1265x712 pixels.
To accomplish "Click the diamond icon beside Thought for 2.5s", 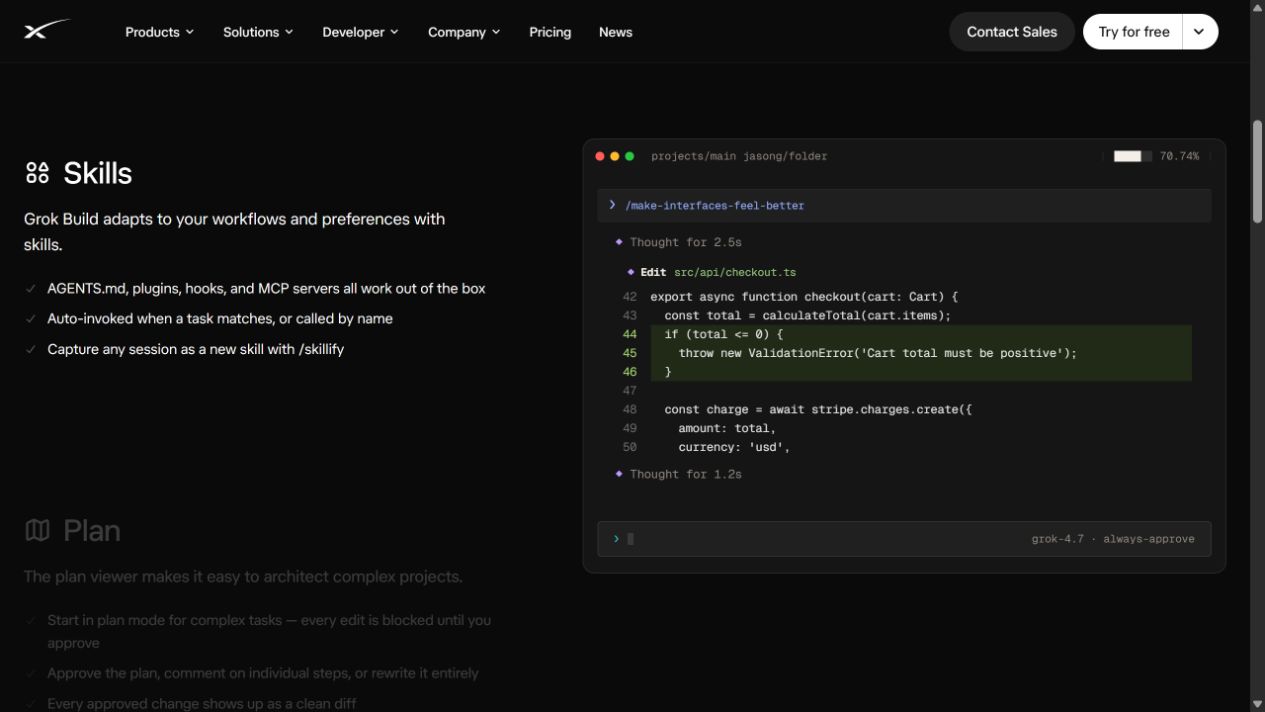I will click(x=619, y=242).
